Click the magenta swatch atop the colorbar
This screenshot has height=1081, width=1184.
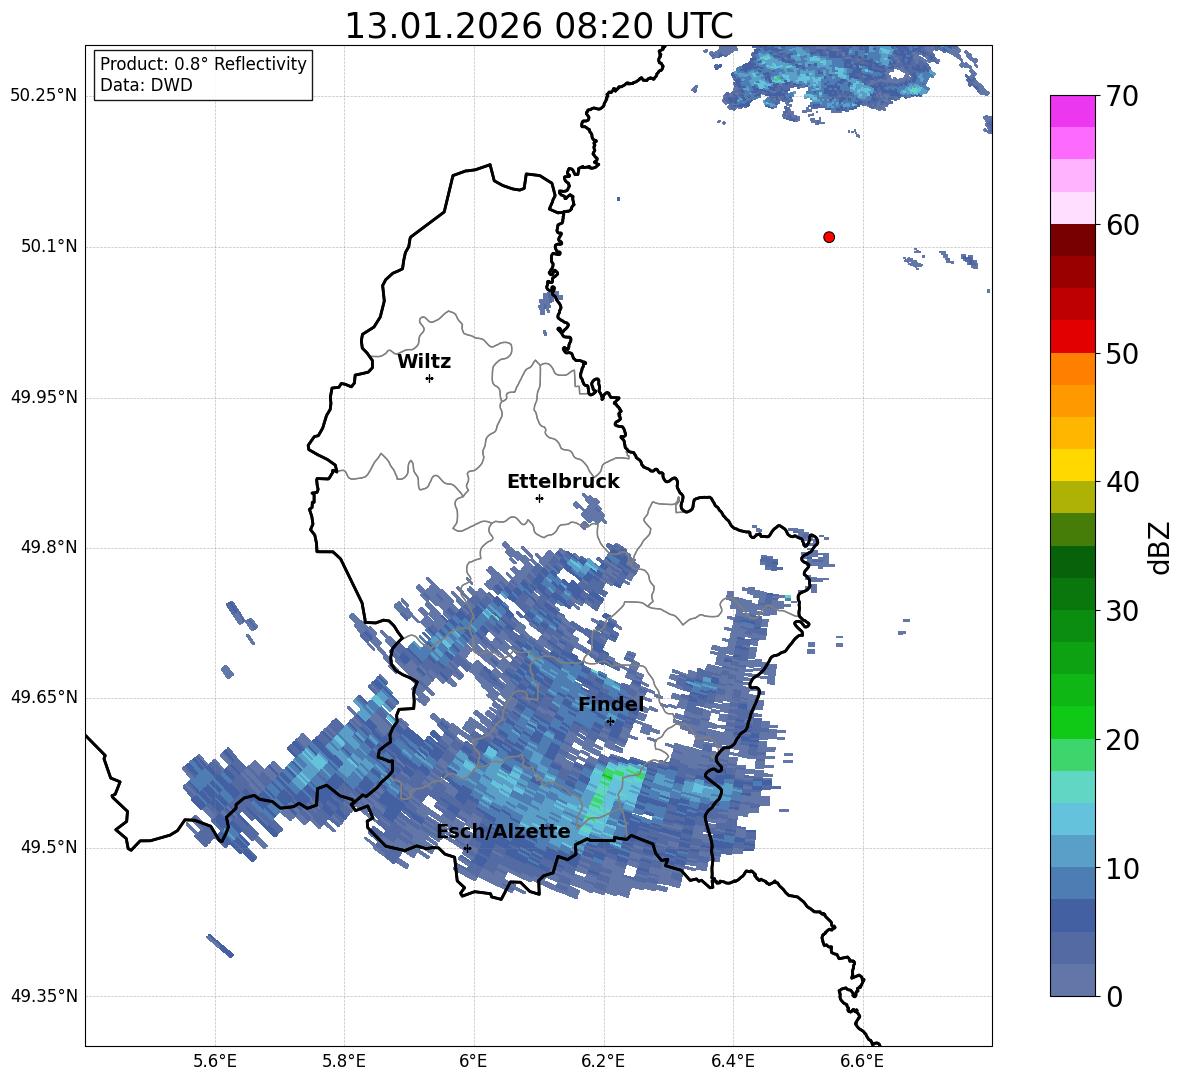click(x=1073, y=111)
